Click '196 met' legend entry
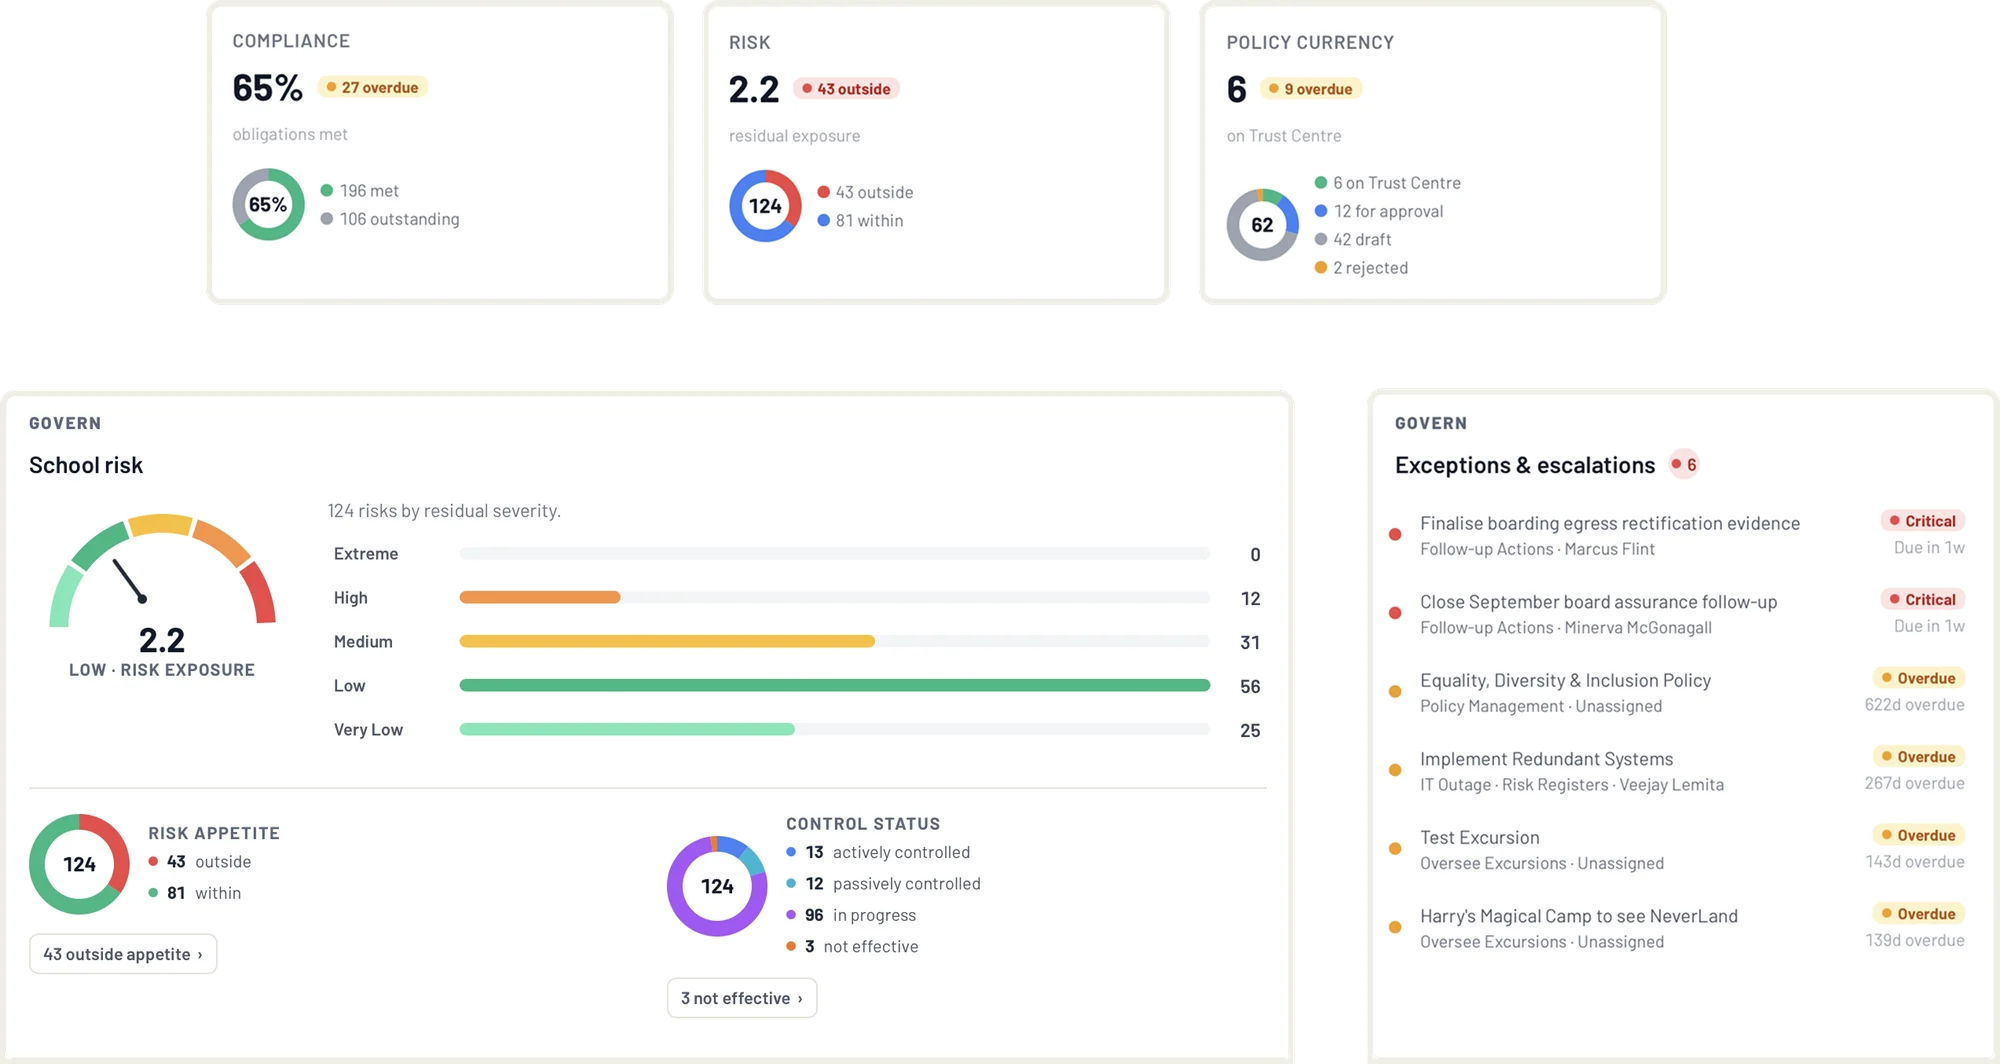 click(359, 190)
